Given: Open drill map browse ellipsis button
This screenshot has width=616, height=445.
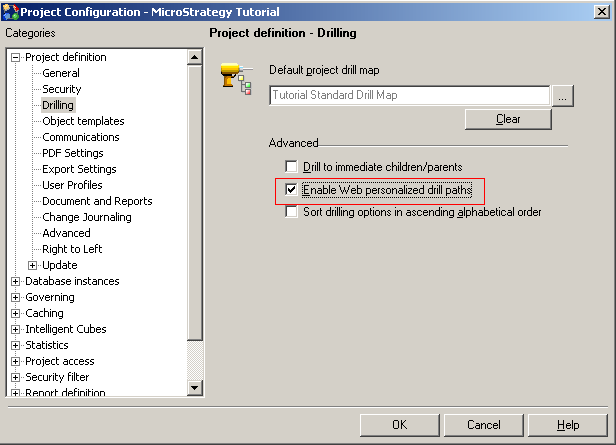Looking at the screenshot, I should [x=563, y=96].
